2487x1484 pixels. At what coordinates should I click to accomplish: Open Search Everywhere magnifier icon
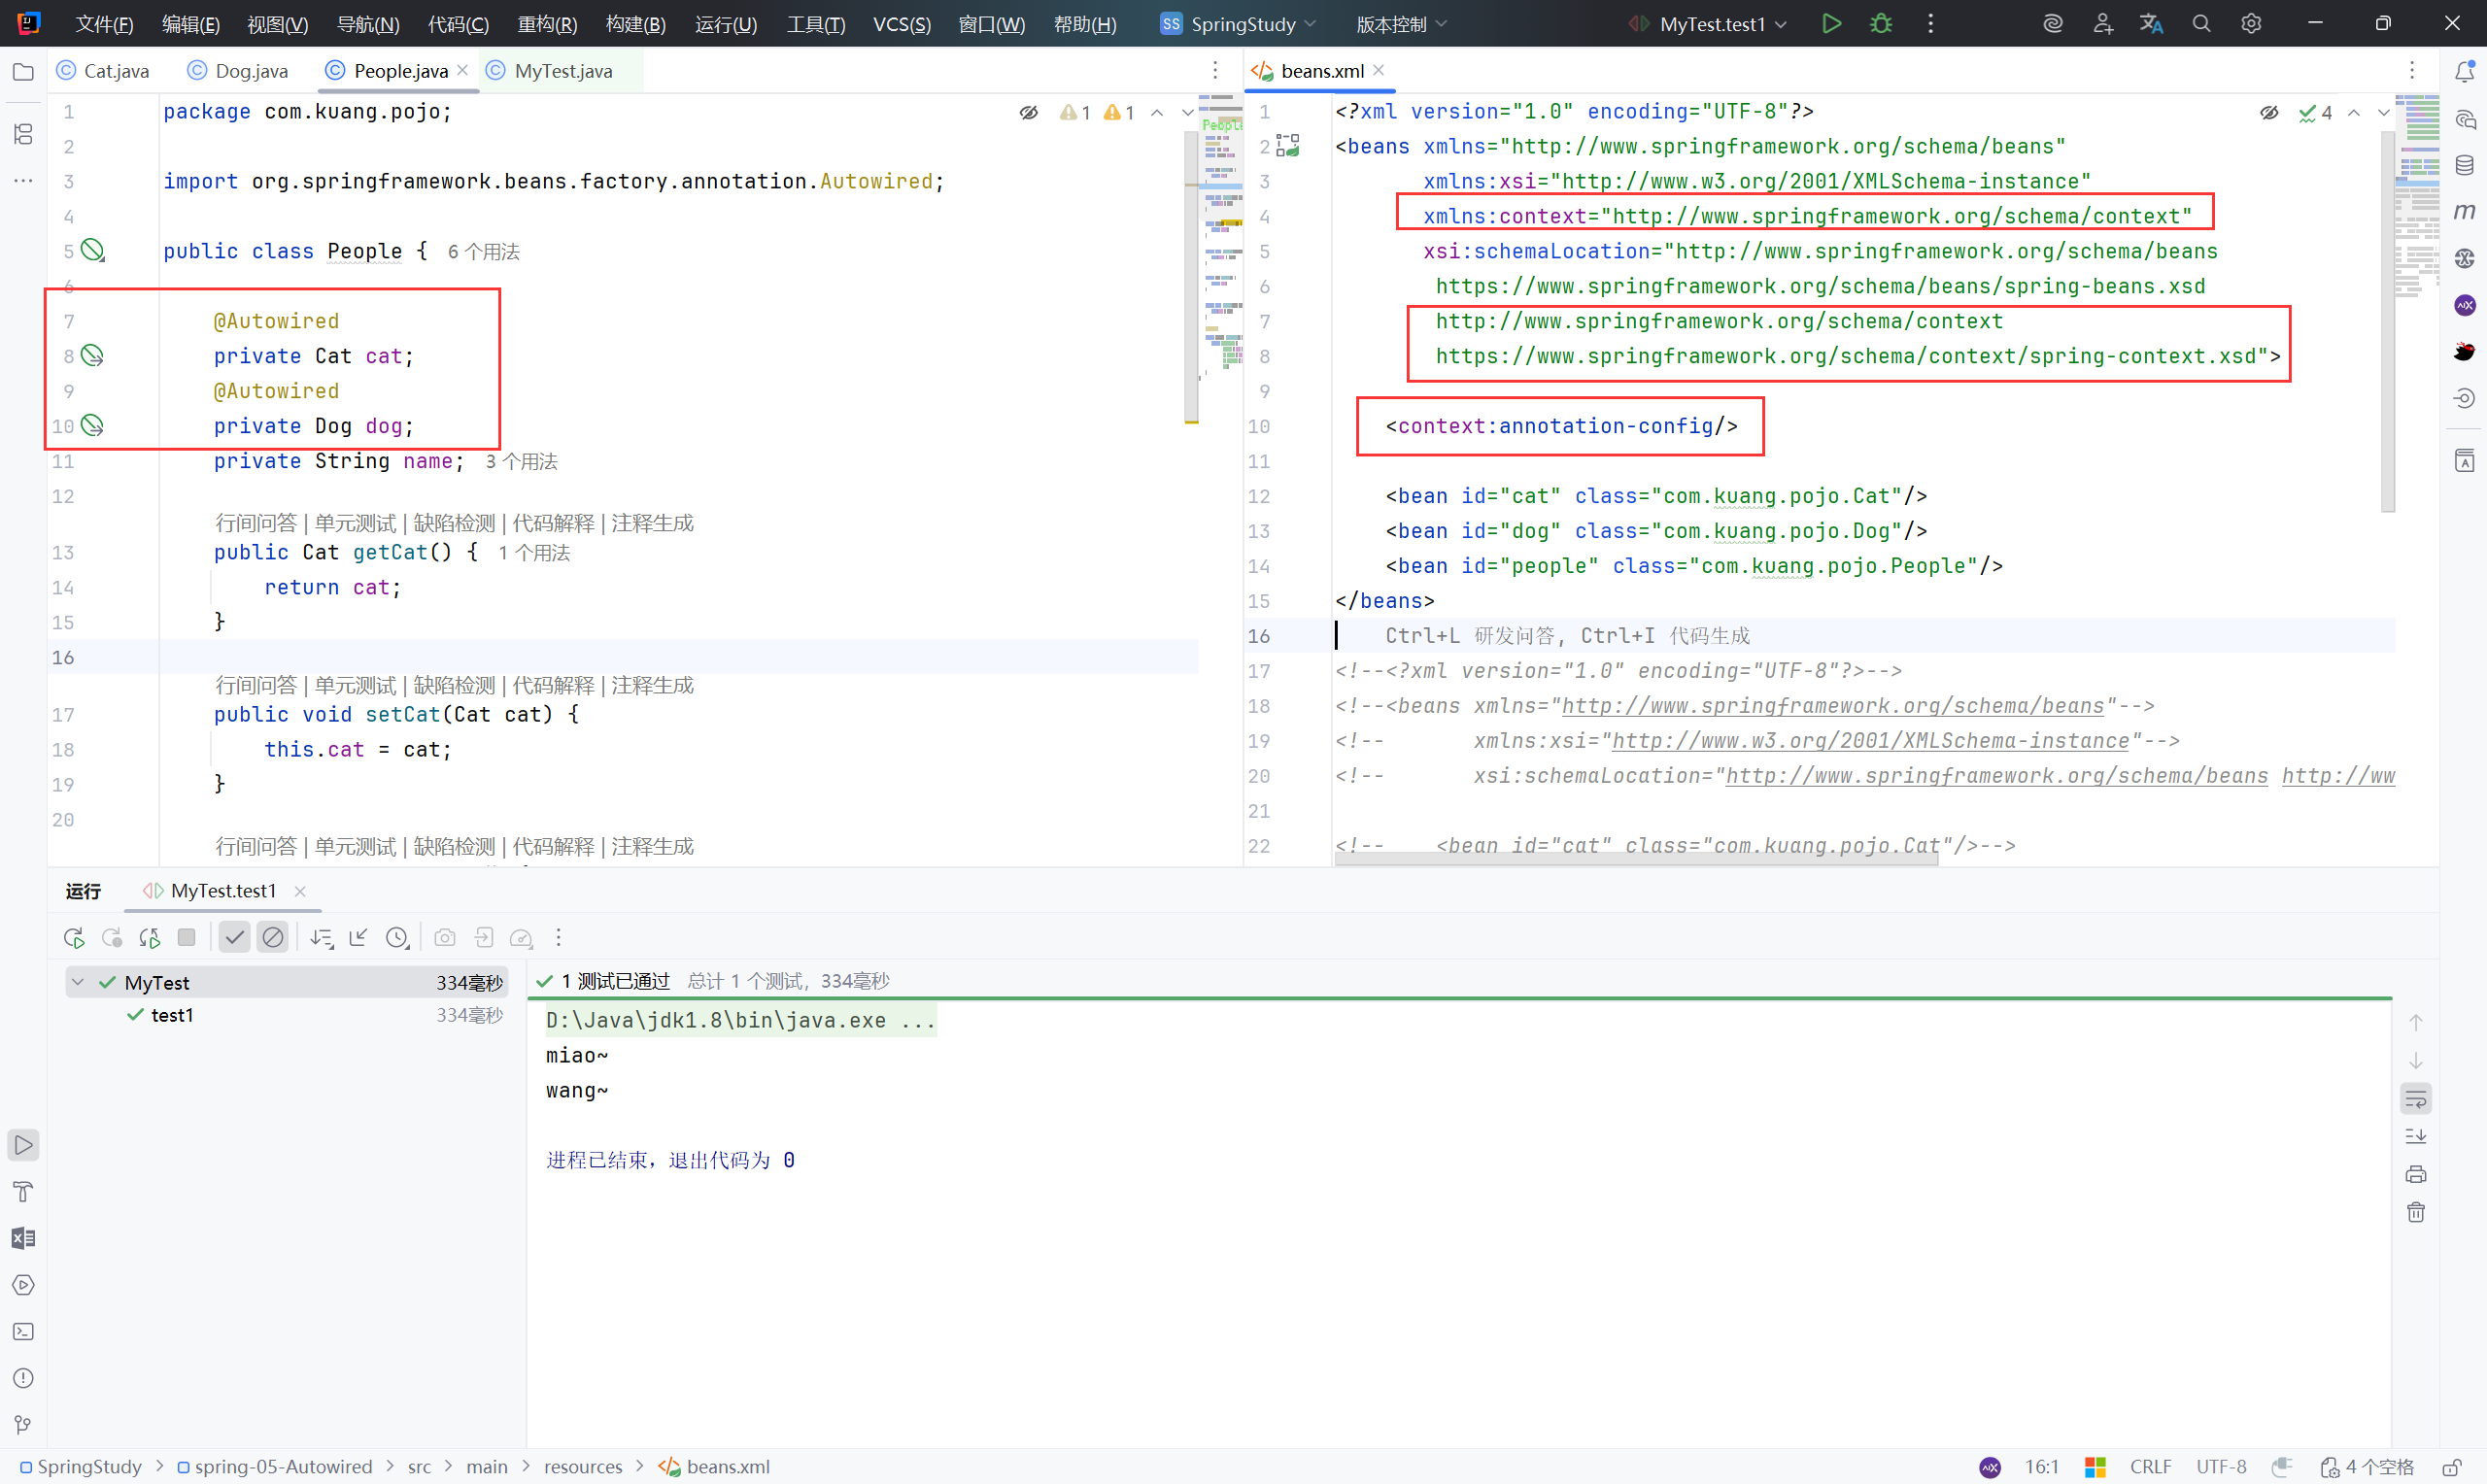click(x=2201, y=24)
